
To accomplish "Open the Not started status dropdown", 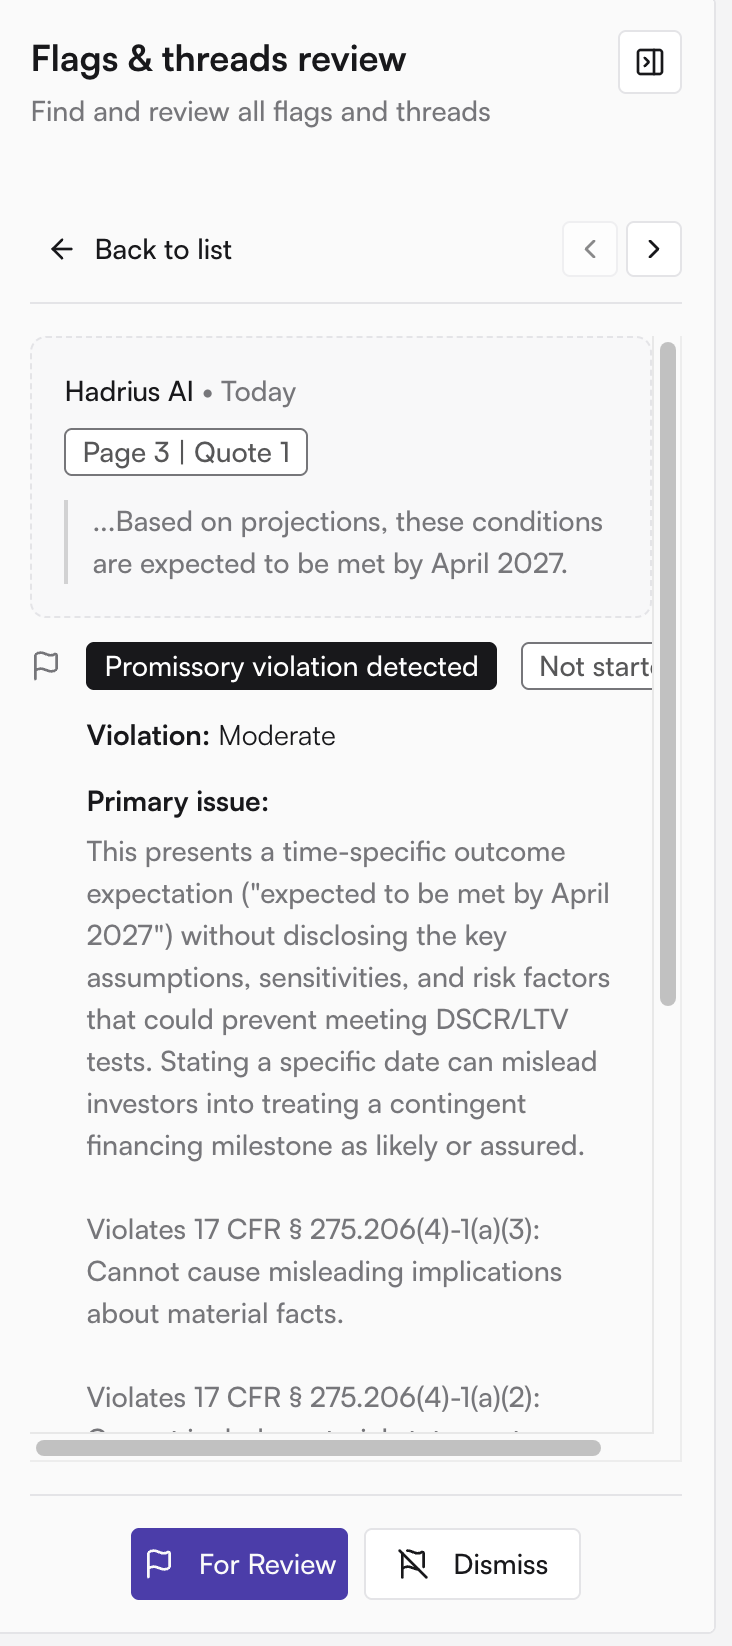I will [x=588, y=666].
